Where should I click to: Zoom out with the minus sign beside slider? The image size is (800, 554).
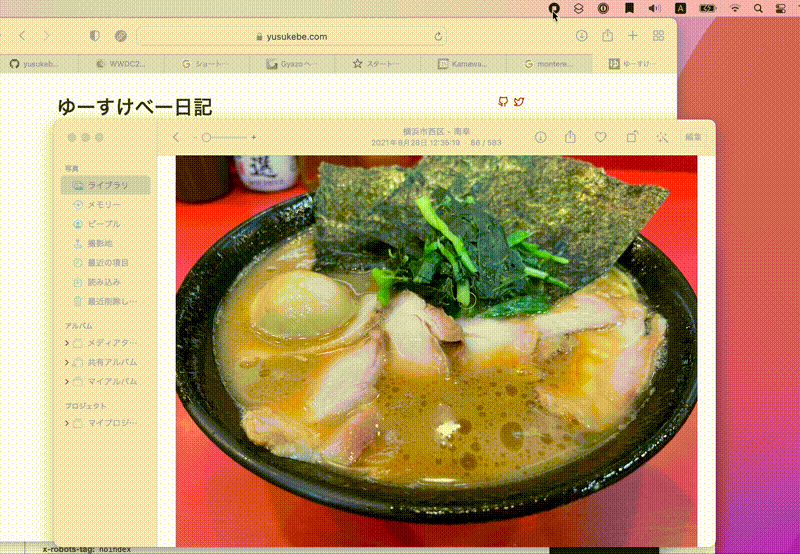[x=195, y=137]
